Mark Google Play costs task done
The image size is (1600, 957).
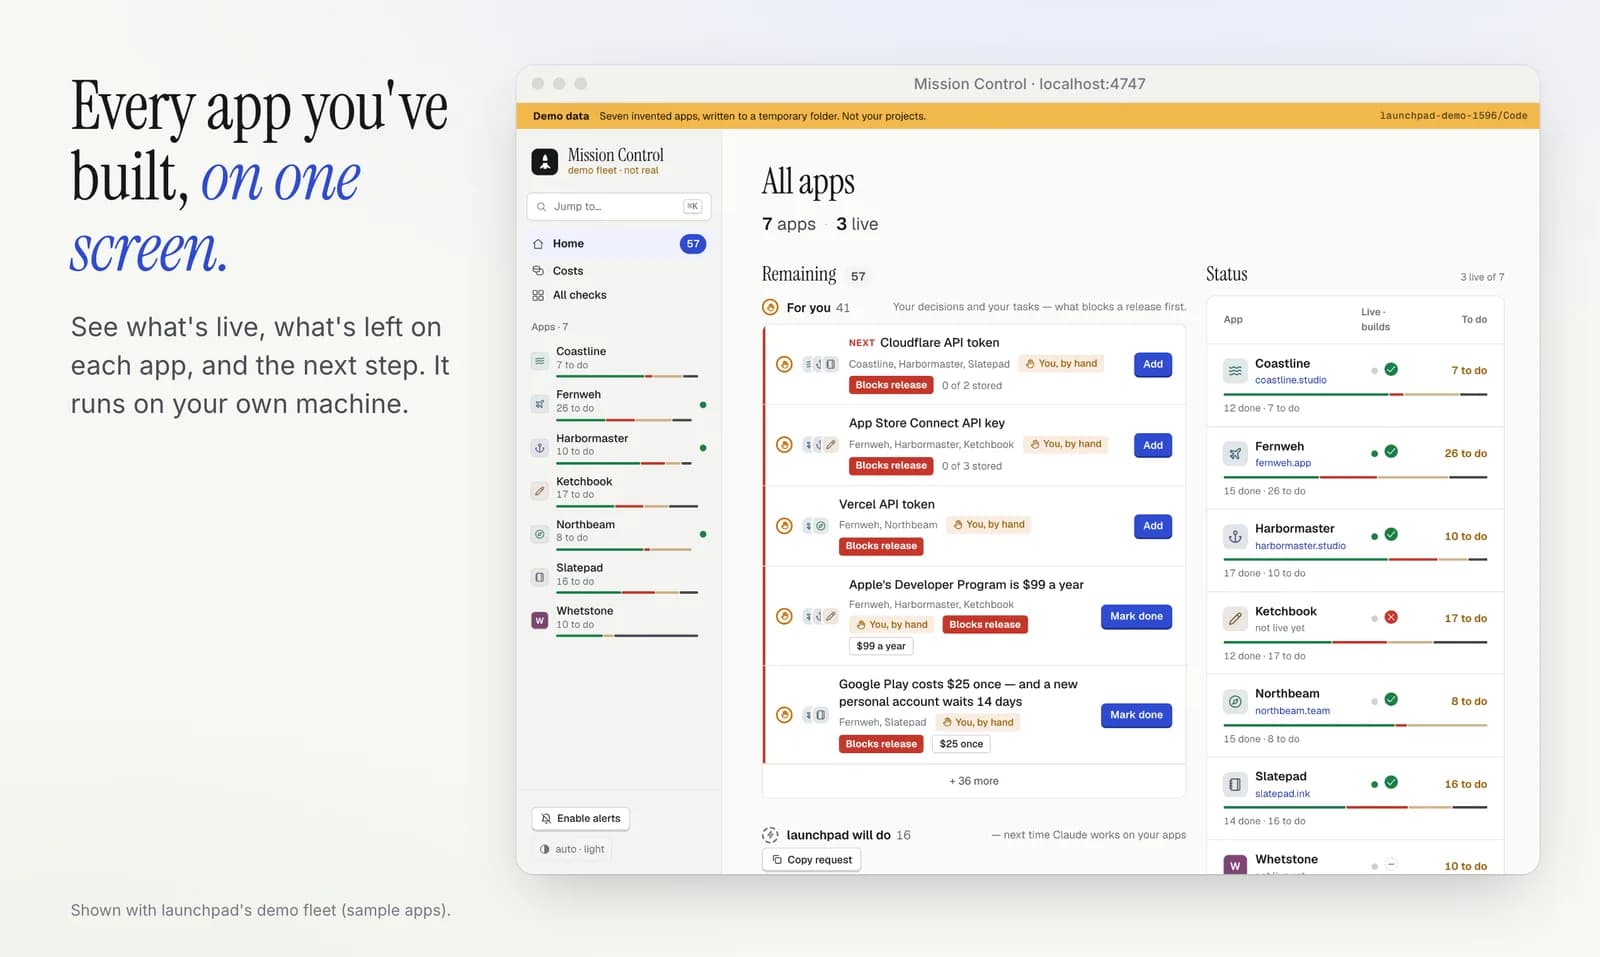[1136, 715]
